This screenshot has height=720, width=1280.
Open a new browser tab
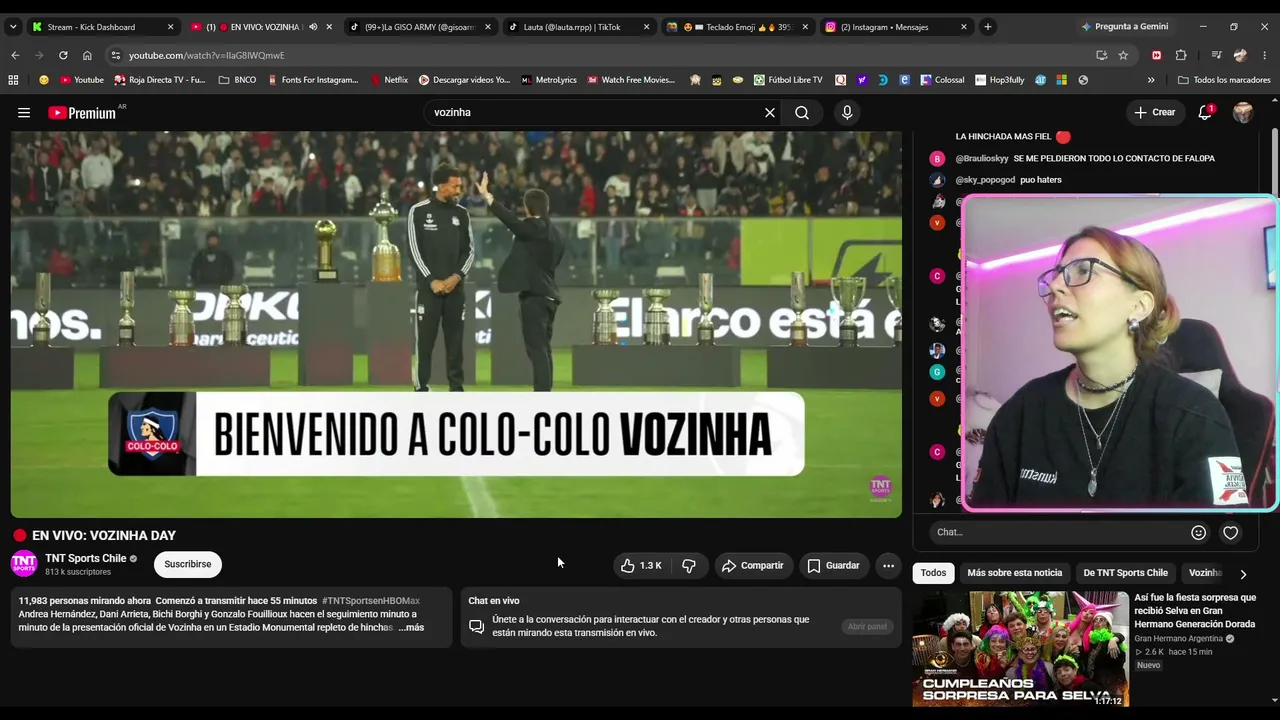pyautogui.click(x=988, y=27)
